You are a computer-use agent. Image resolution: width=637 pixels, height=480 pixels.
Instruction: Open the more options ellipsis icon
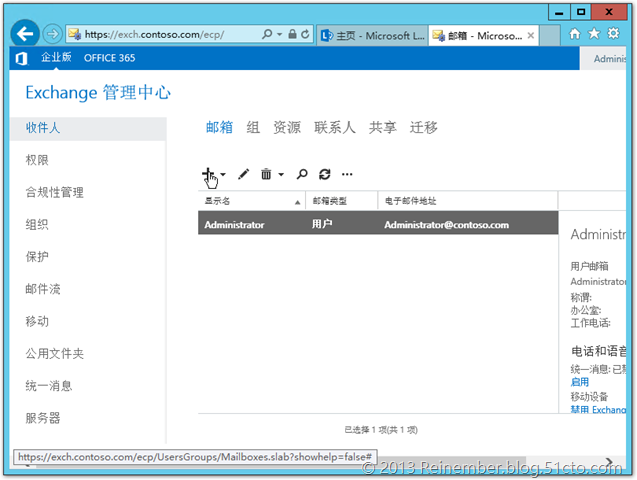(x=347, y=174)
